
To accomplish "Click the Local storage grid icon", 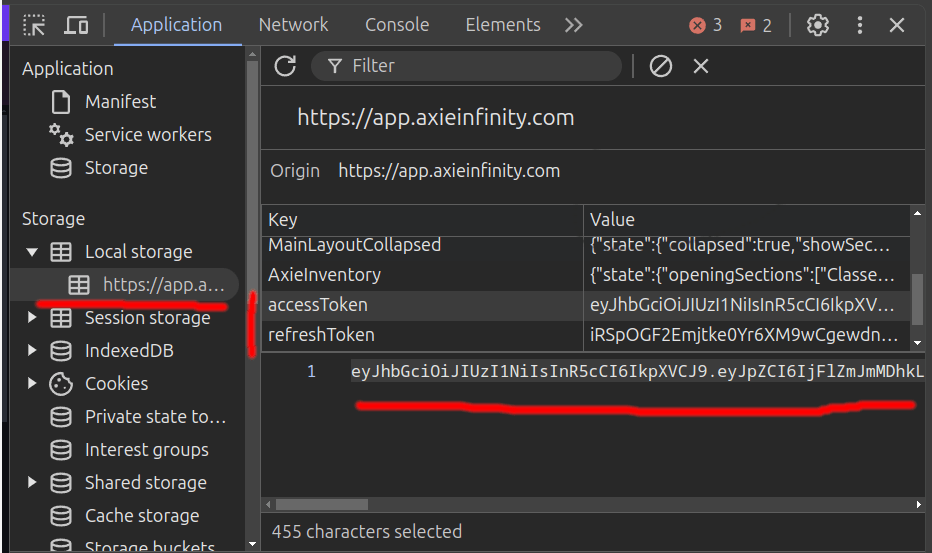I will (x=61, y=252).
